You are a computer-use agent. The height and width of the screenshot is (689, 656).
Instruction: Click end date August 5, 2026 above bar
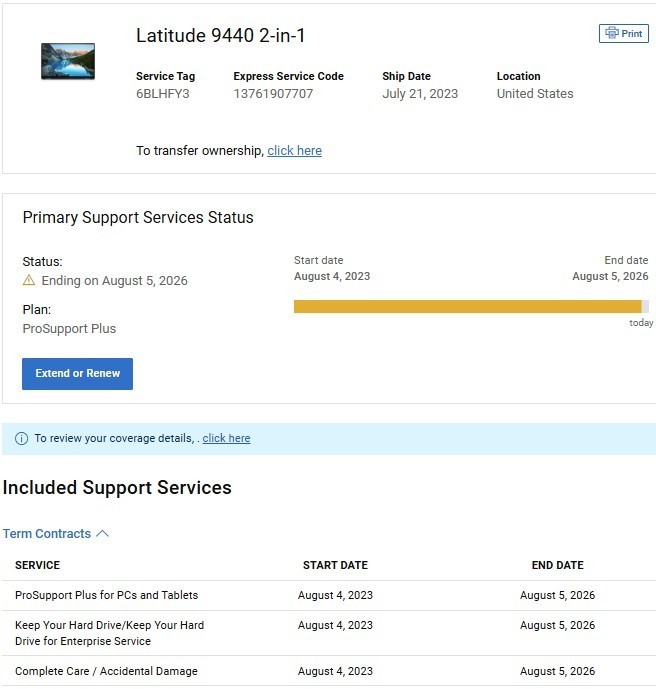(x=610, y=276)
